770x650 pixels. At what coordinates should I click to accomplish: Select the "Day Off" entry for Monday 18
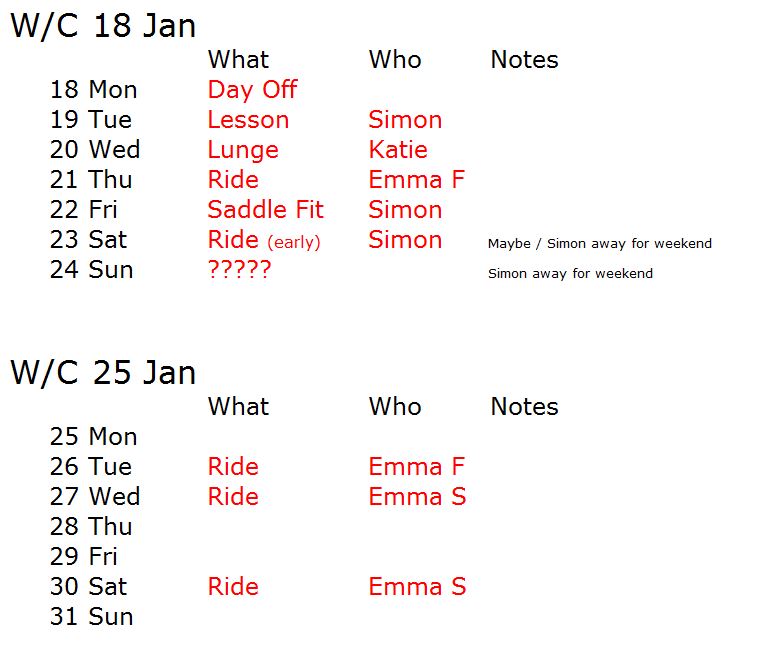click(252, 90)
